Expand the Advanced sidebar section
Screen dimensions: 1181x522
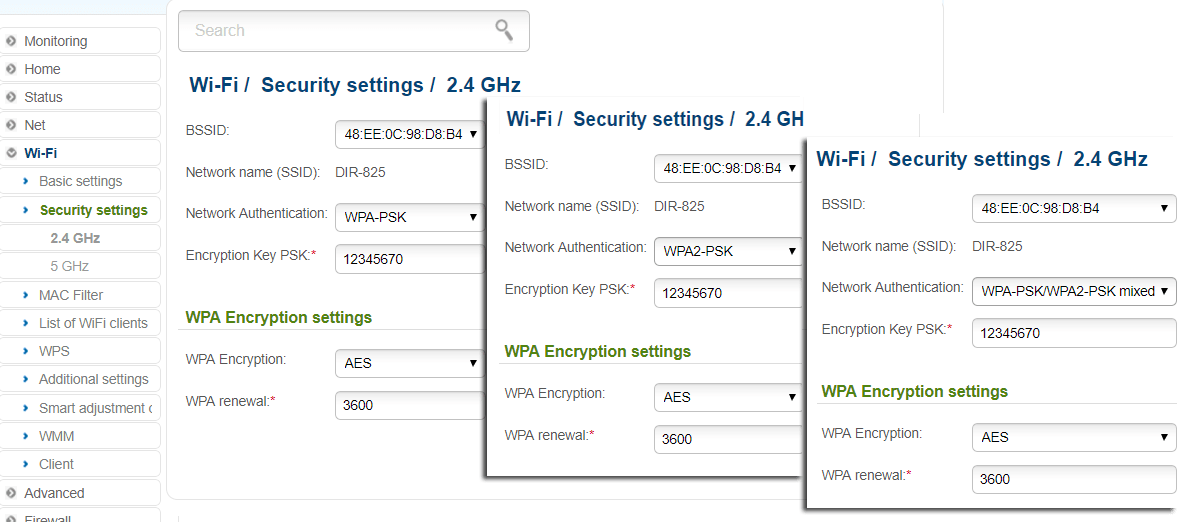coord(54,493)
